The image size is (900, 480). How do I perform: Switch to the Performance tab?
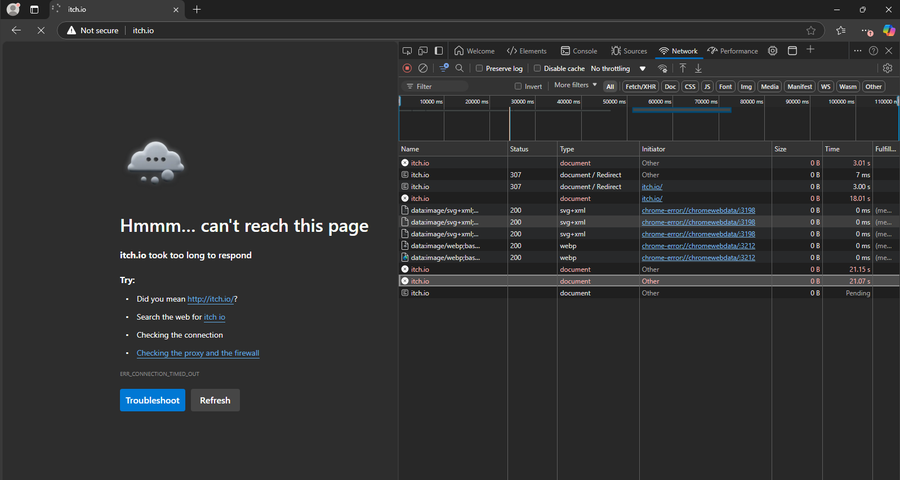733,51
